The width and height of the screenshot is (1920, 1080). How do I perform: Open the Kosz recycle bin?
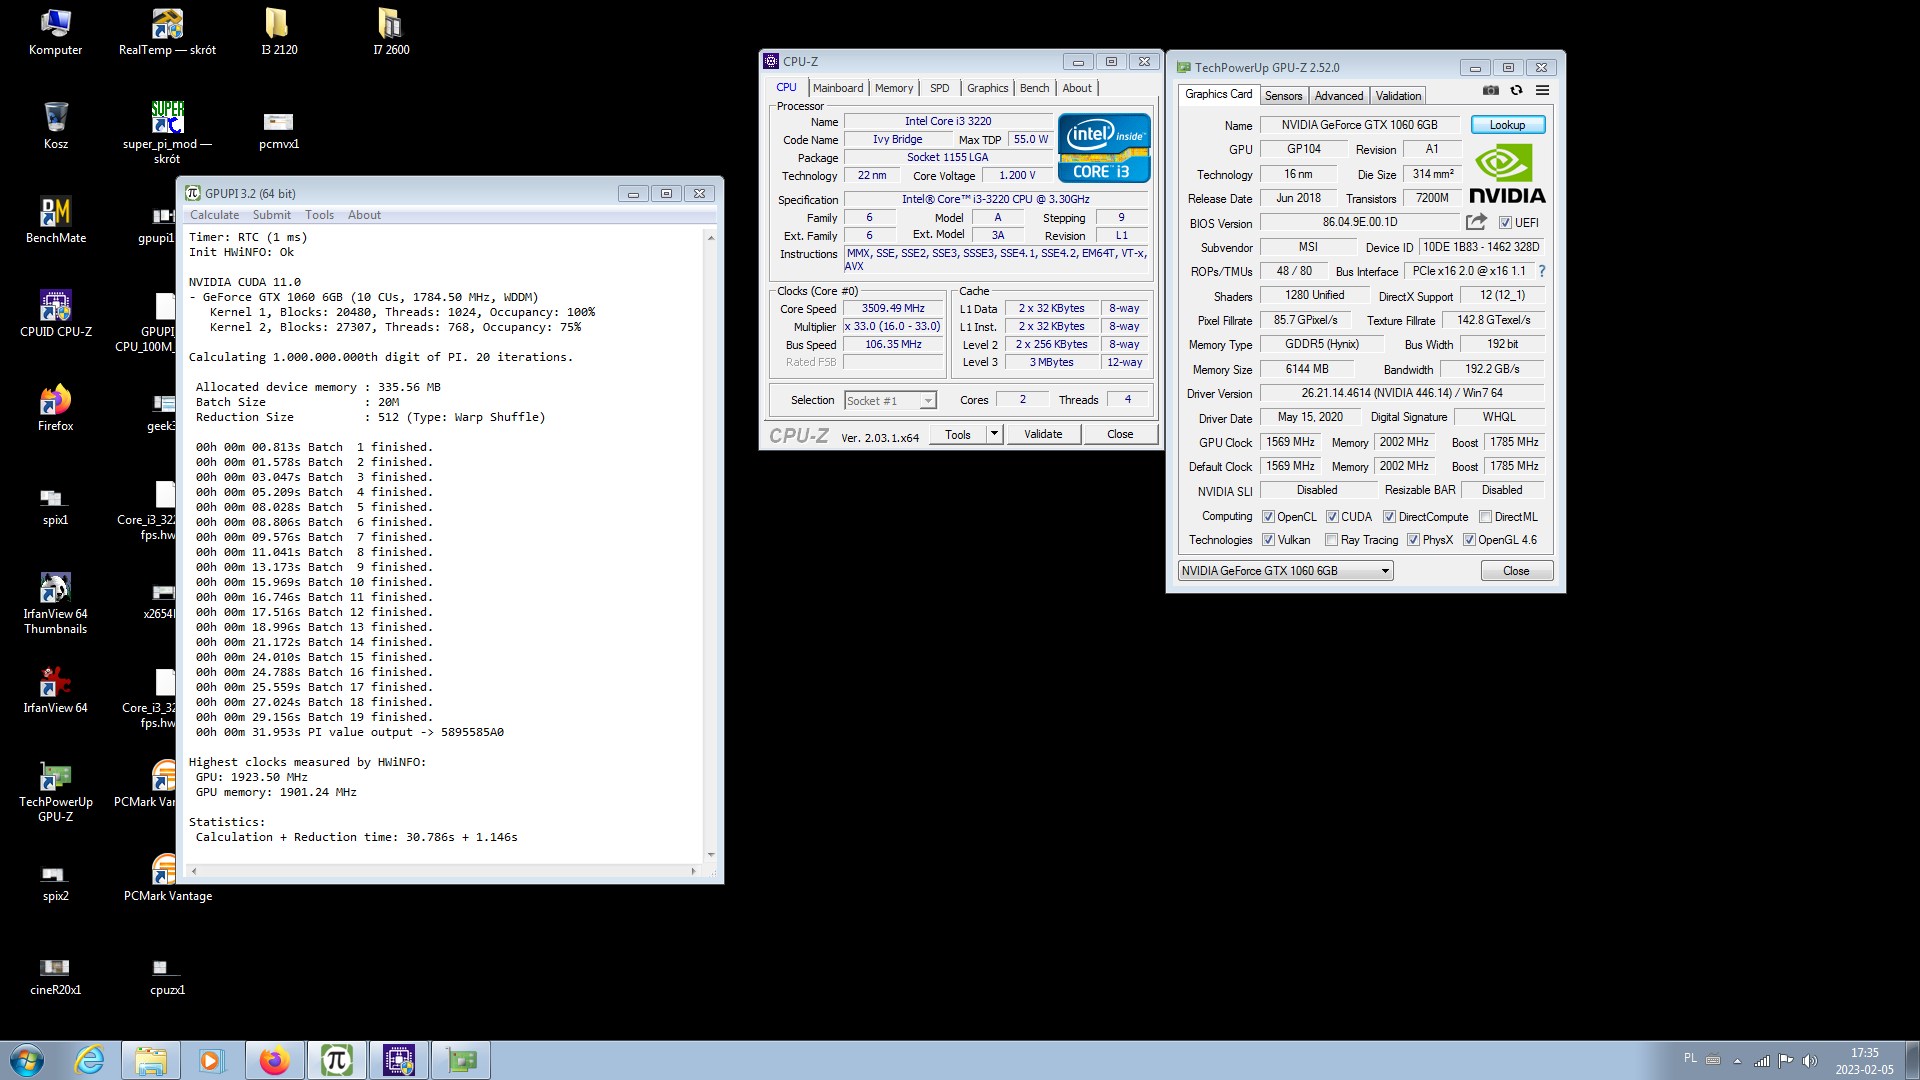coord(56,126)
